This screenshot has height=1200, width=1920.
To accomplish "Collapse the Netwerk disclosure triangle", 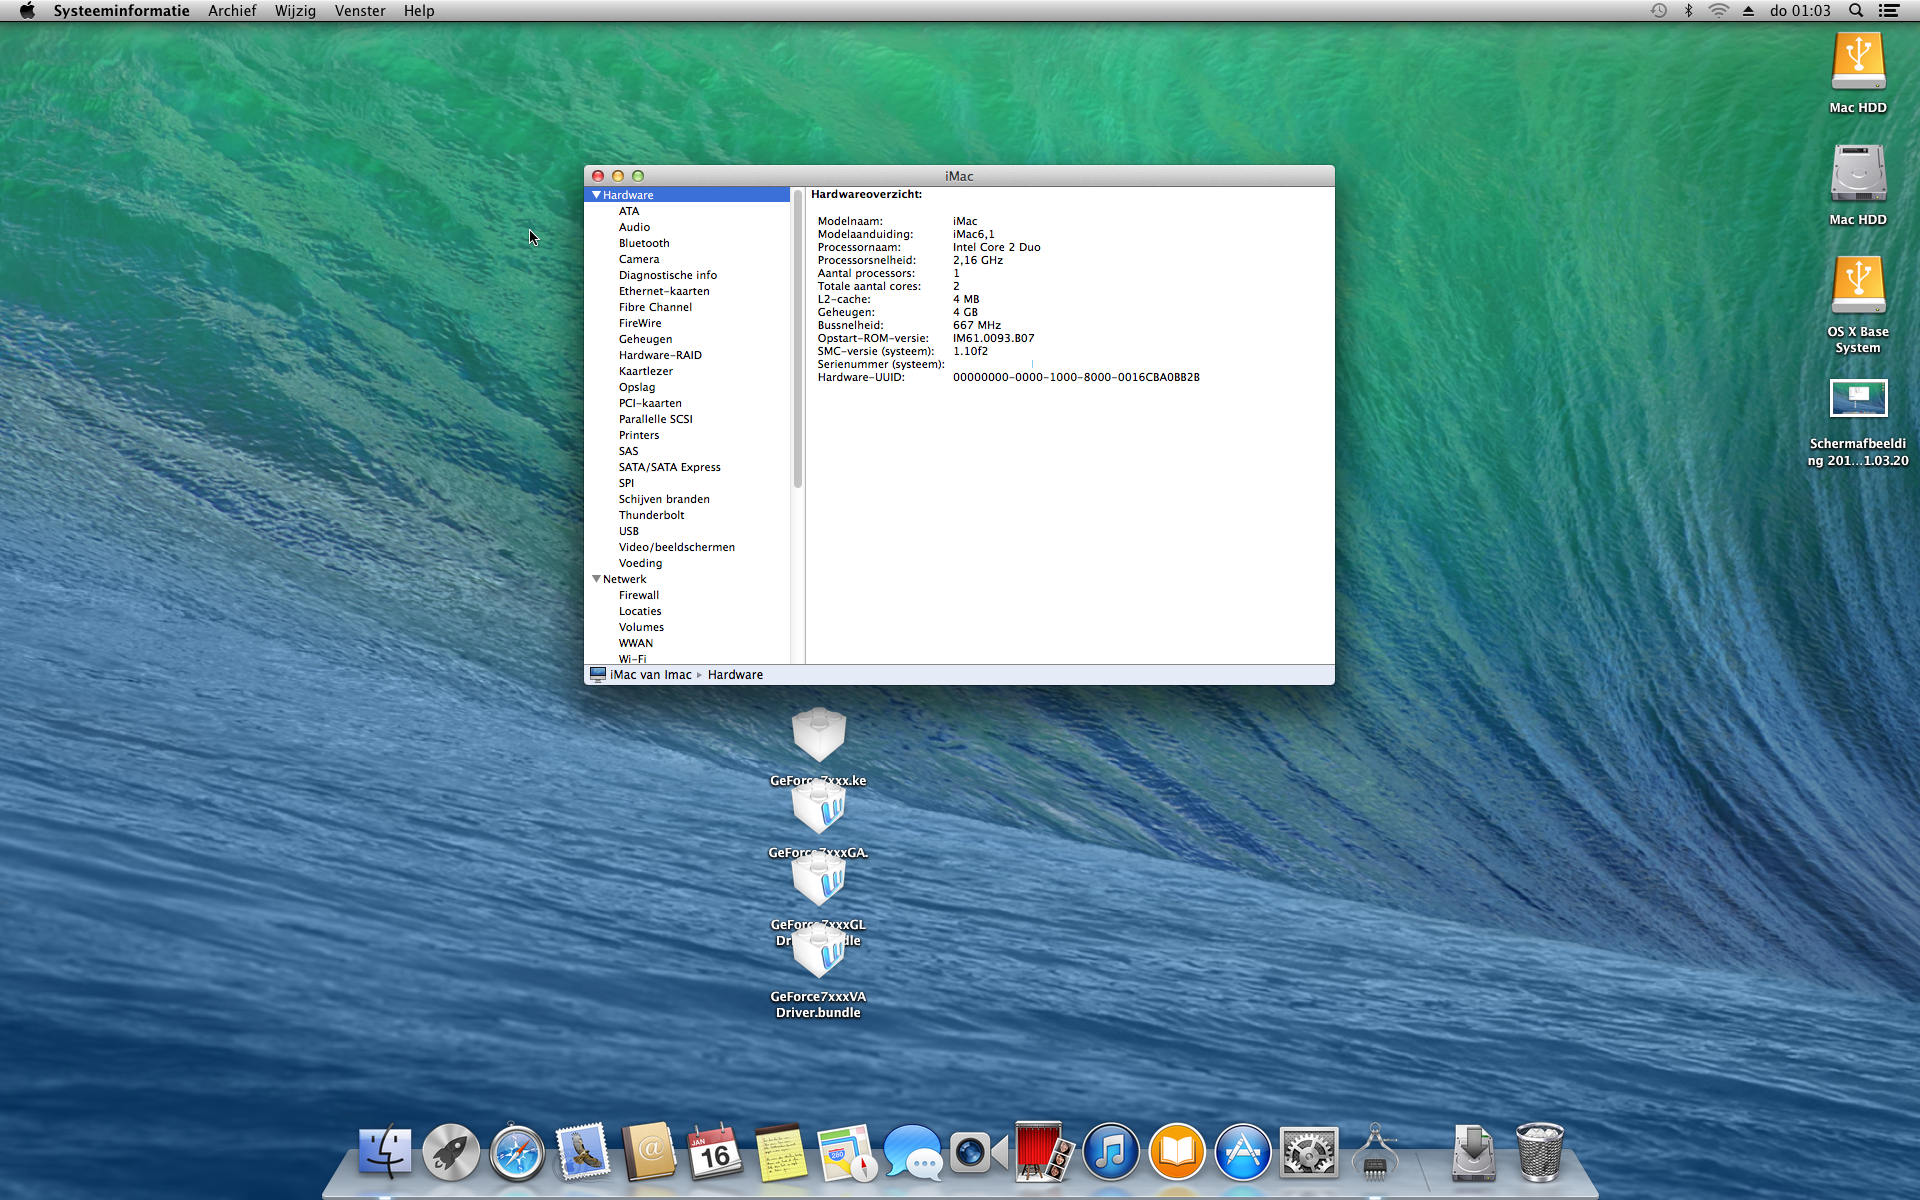I will click(596, 579).
